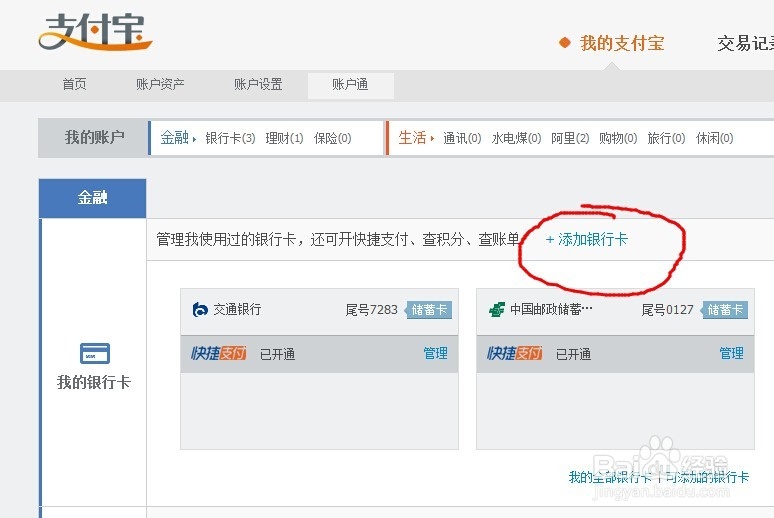Open 水电煤(0) link
Screen dimensions: 774x518
[516, 138]
